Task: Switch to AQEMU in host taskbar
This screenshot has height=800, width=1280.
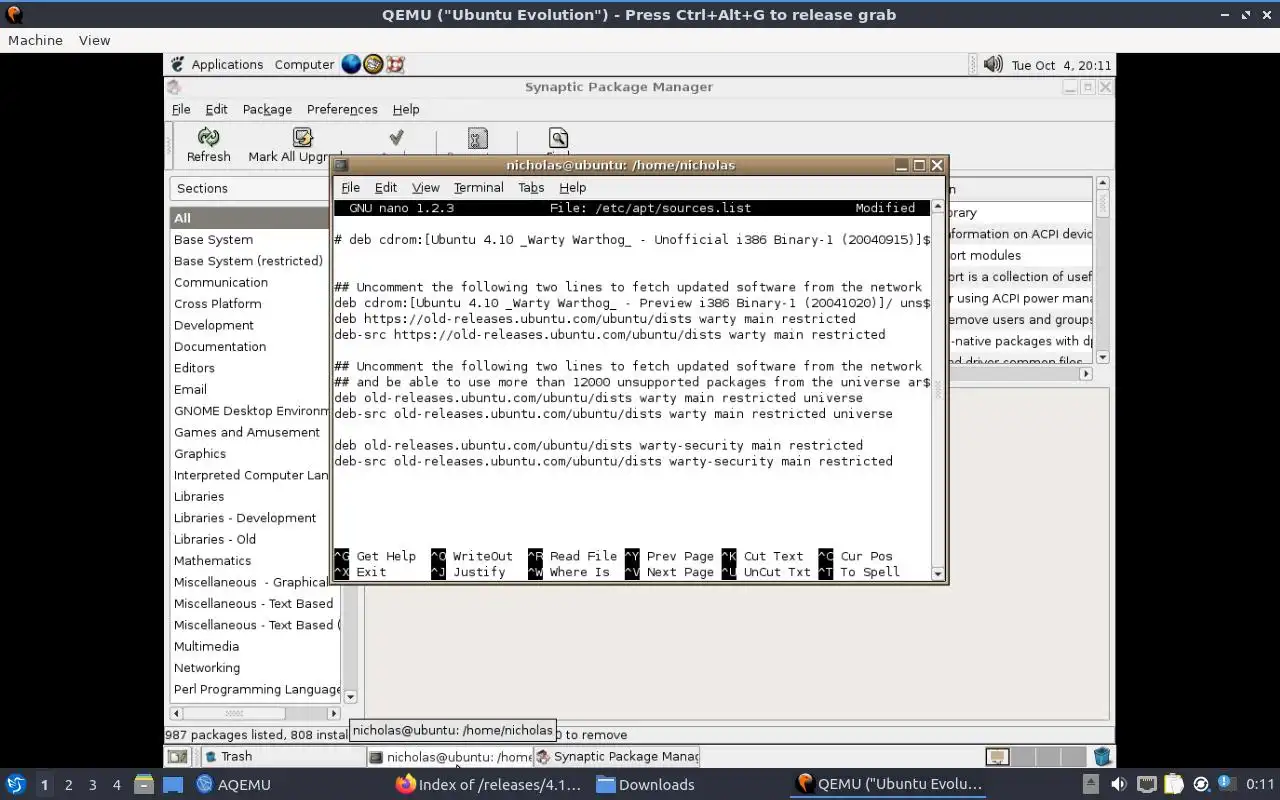Action: coord(234,784)
